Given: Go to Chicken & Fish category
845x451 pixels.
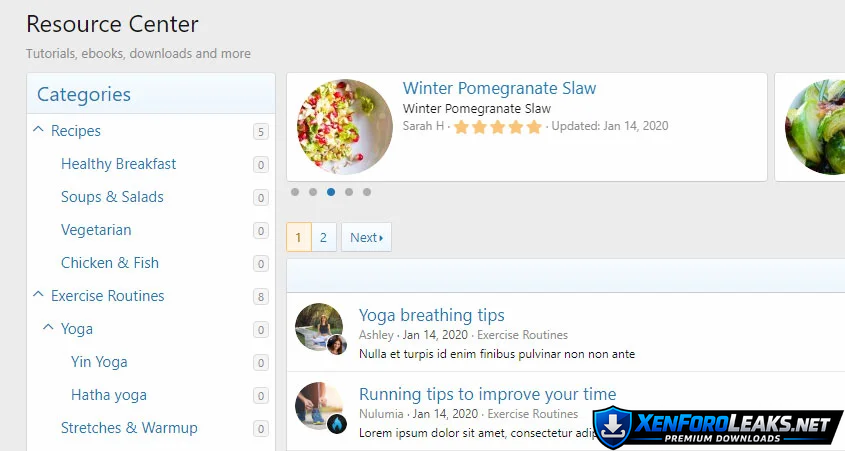Looking at the screenshot, I should click(x=110, y=263).
